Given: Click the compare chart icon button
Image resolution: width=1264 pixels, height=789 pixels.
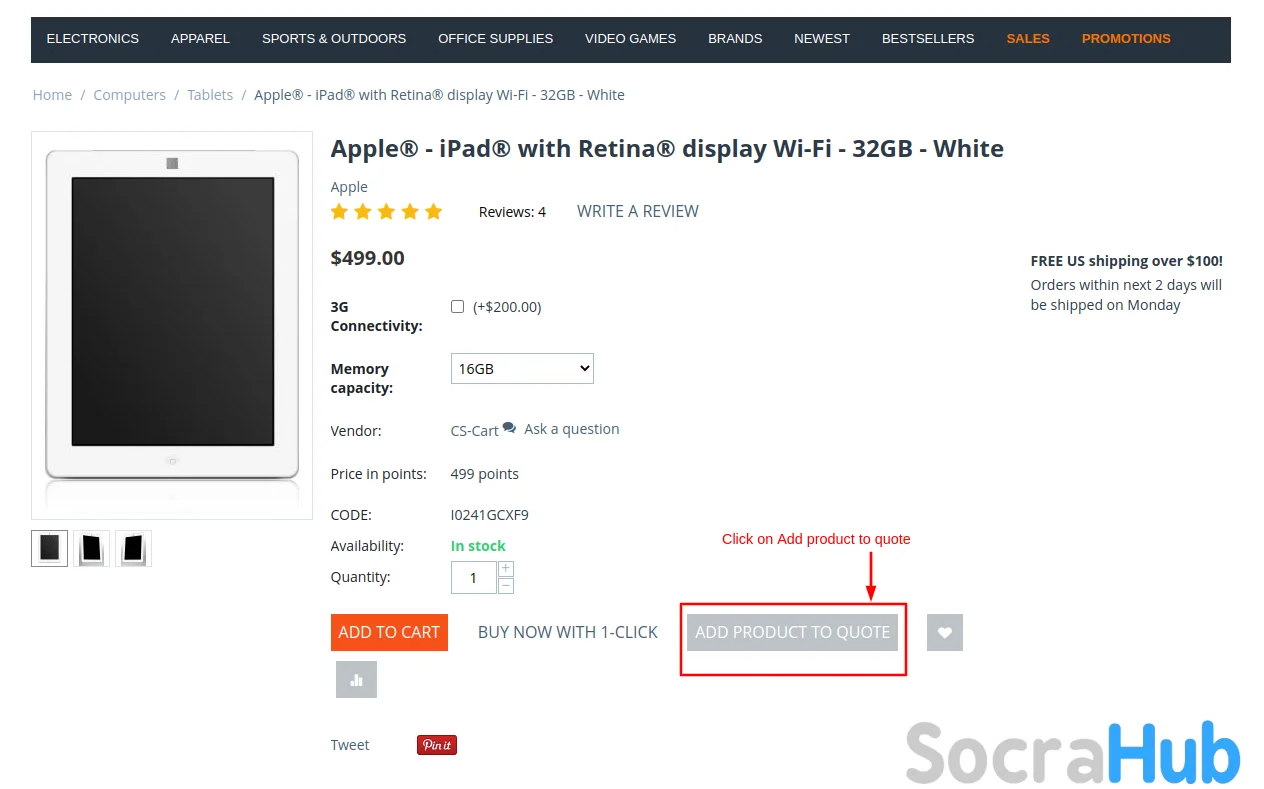Looking at the screenshot, I should point(356,680).
